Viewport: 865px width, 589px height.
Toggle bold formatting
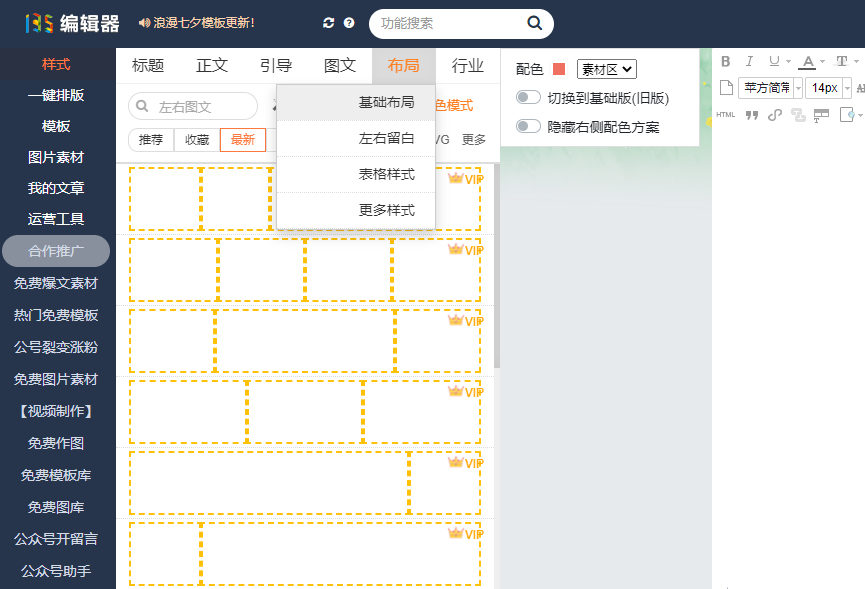click(x=725, y=61)
